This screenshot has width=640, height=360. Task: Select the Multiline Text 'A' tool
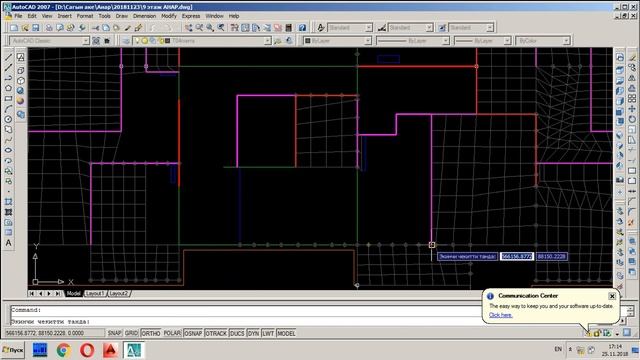tap(9, 243)
